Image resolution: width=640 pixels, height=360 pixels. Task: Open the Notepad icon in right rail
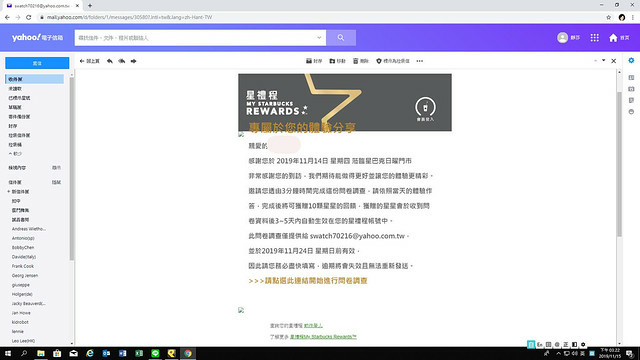[x=631, y=100]
